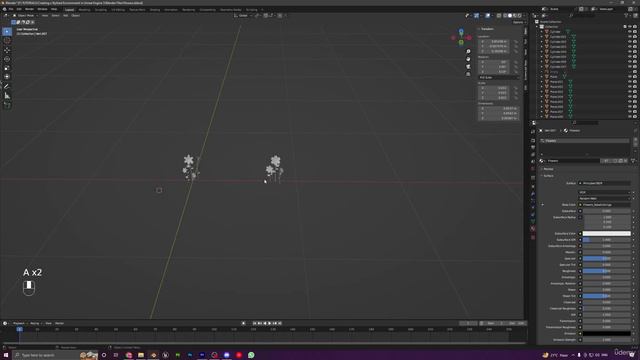Image resolution: width=640 pixels, height=360 pixels.
Task: Open the Render properties tab
Action: [x=533, y=140]
